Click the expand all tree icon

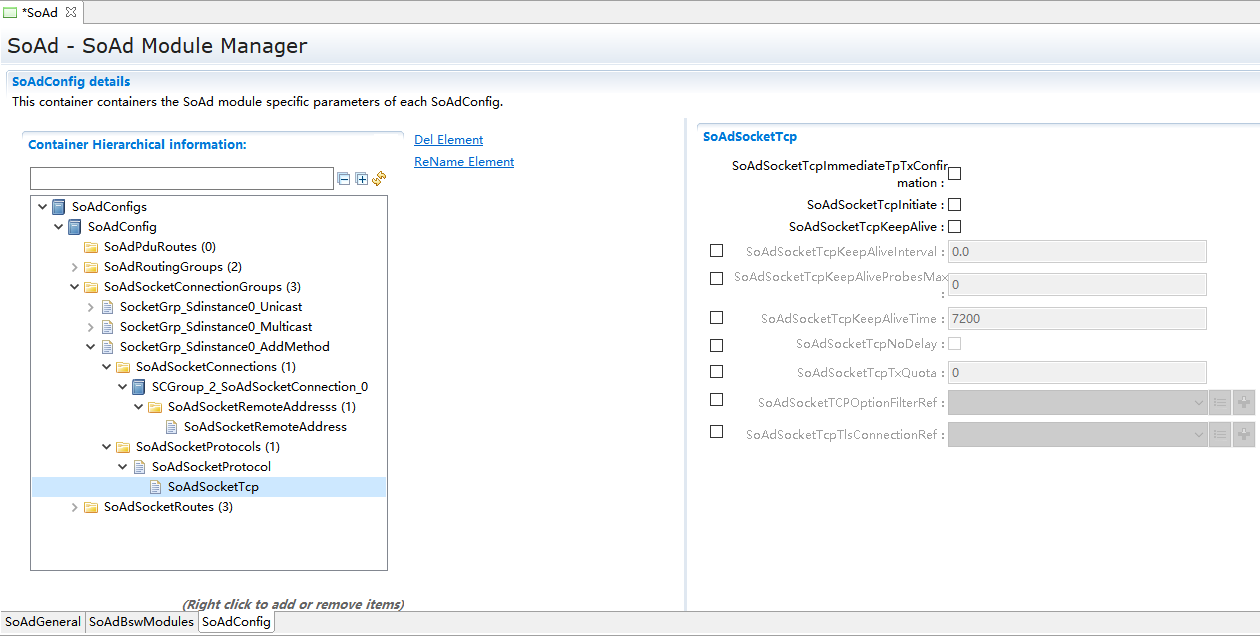pyautogui.click(x=362, y=179)
